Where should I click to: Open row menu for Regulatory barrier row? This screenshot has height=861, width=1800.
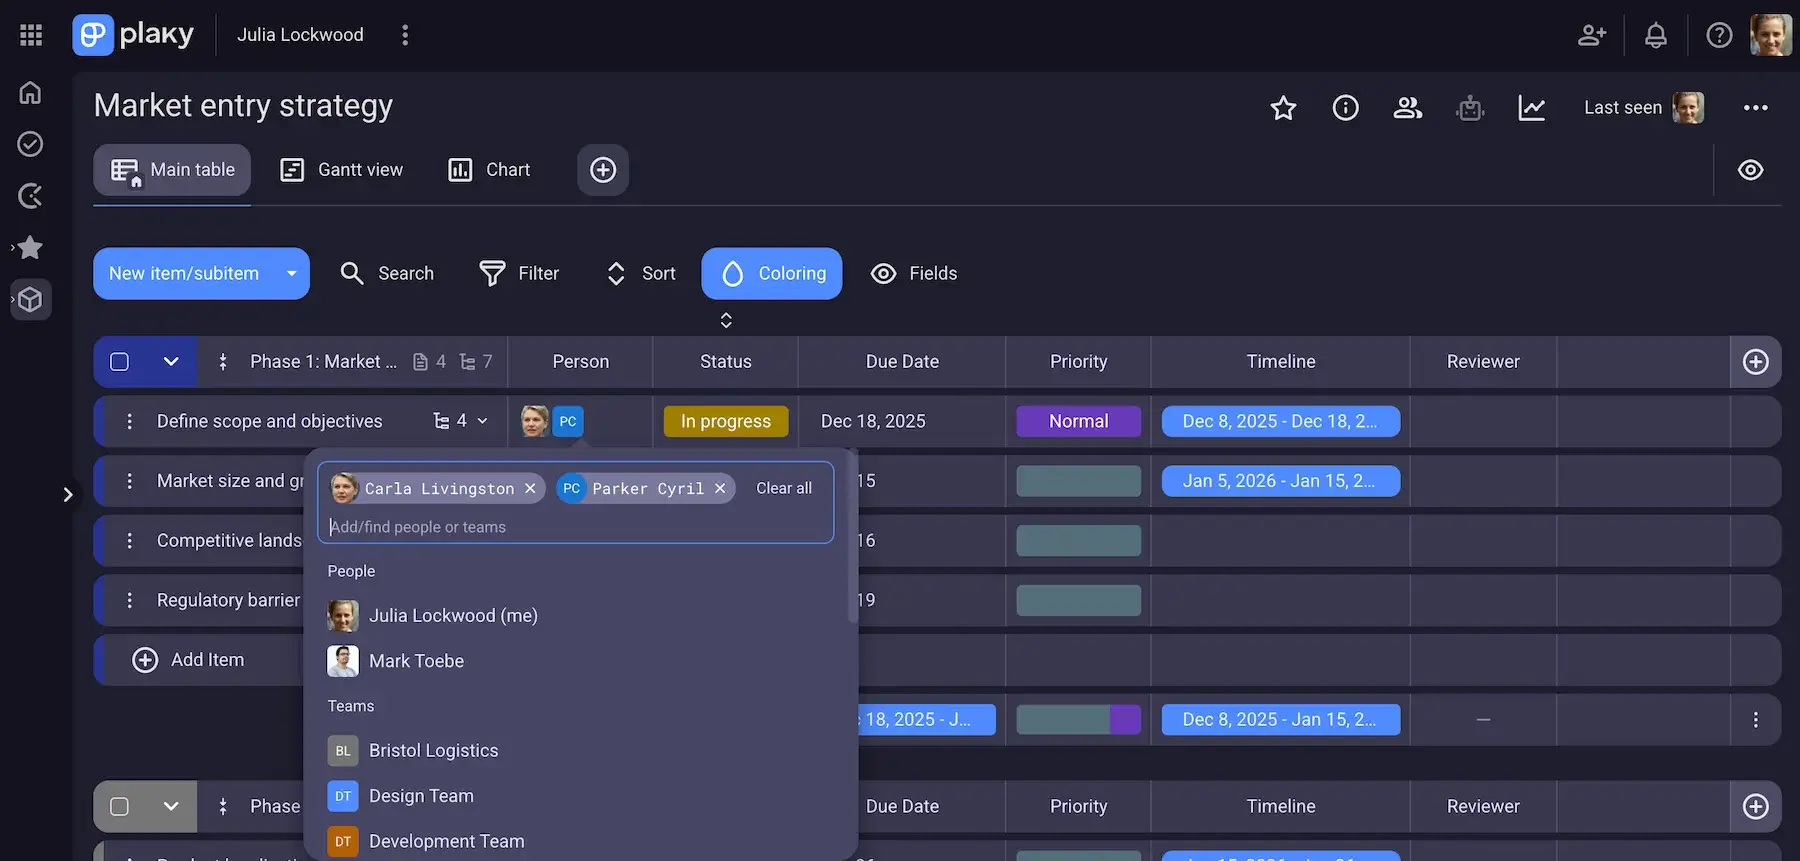click(x=129, y=600)
